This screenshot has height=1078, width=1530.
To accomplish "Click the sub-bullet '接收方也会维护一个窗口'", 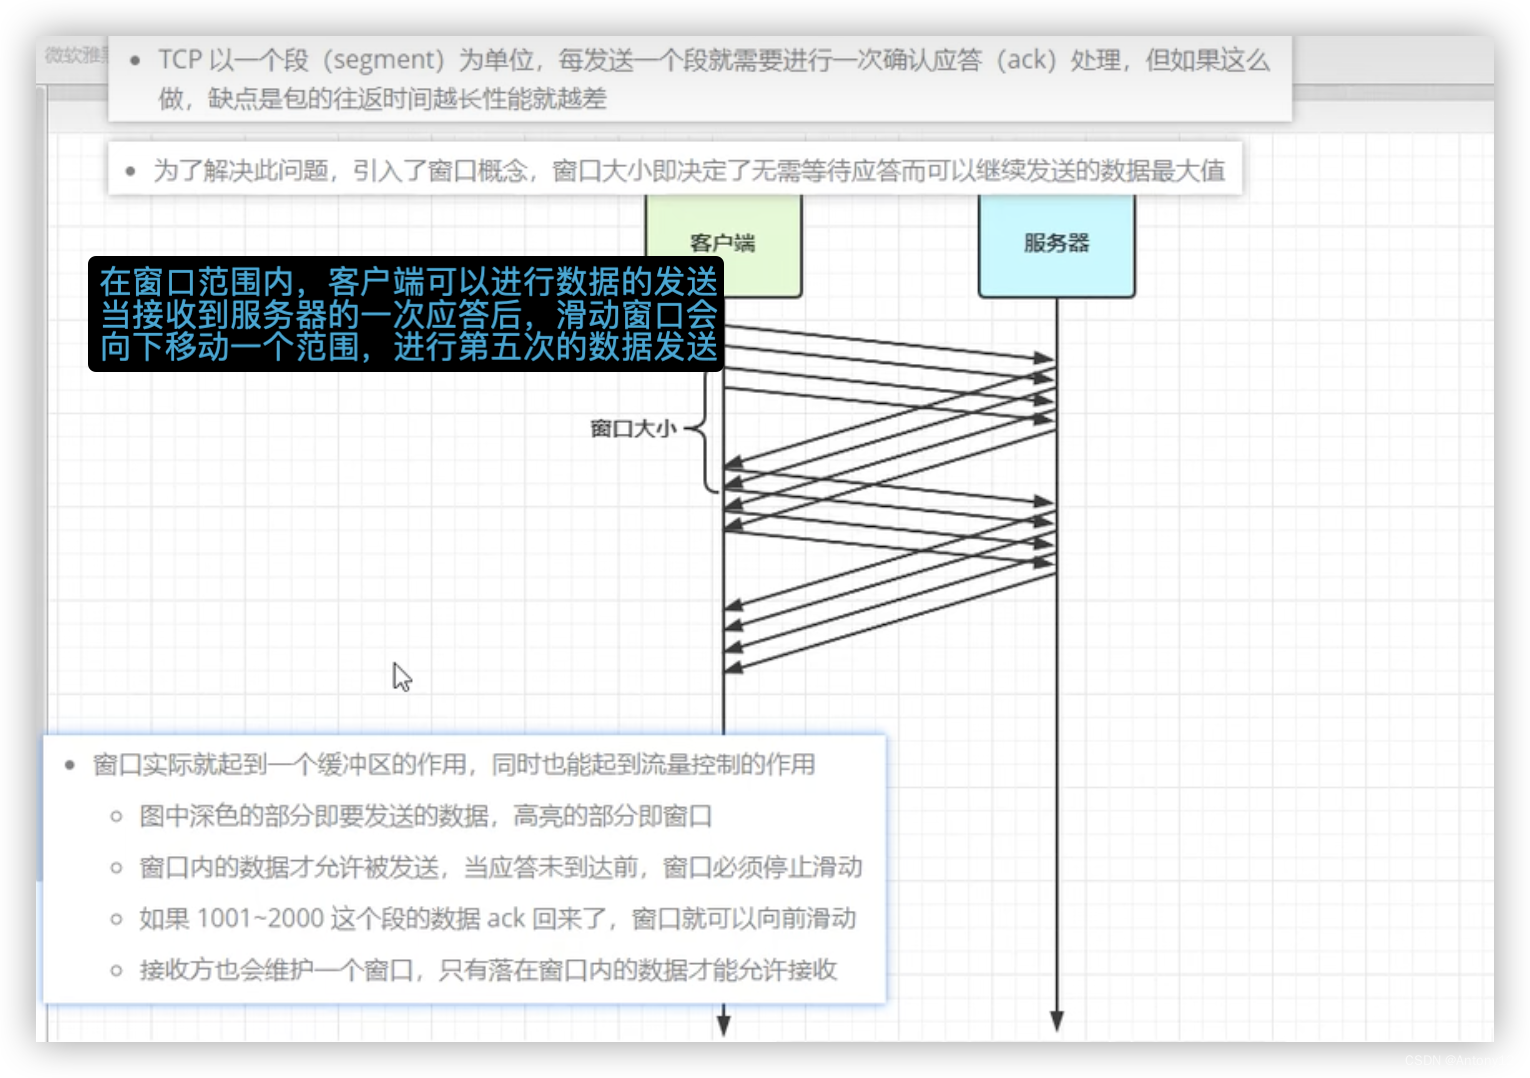I will (x=488, y=969).
